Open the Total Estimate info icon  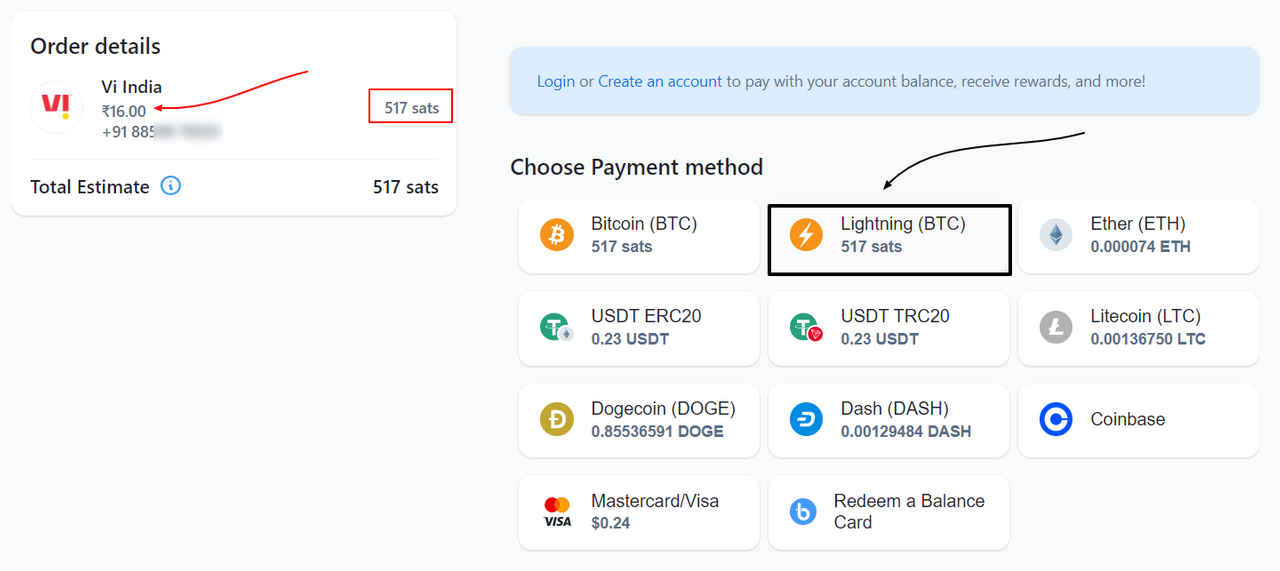coord(171,186)
